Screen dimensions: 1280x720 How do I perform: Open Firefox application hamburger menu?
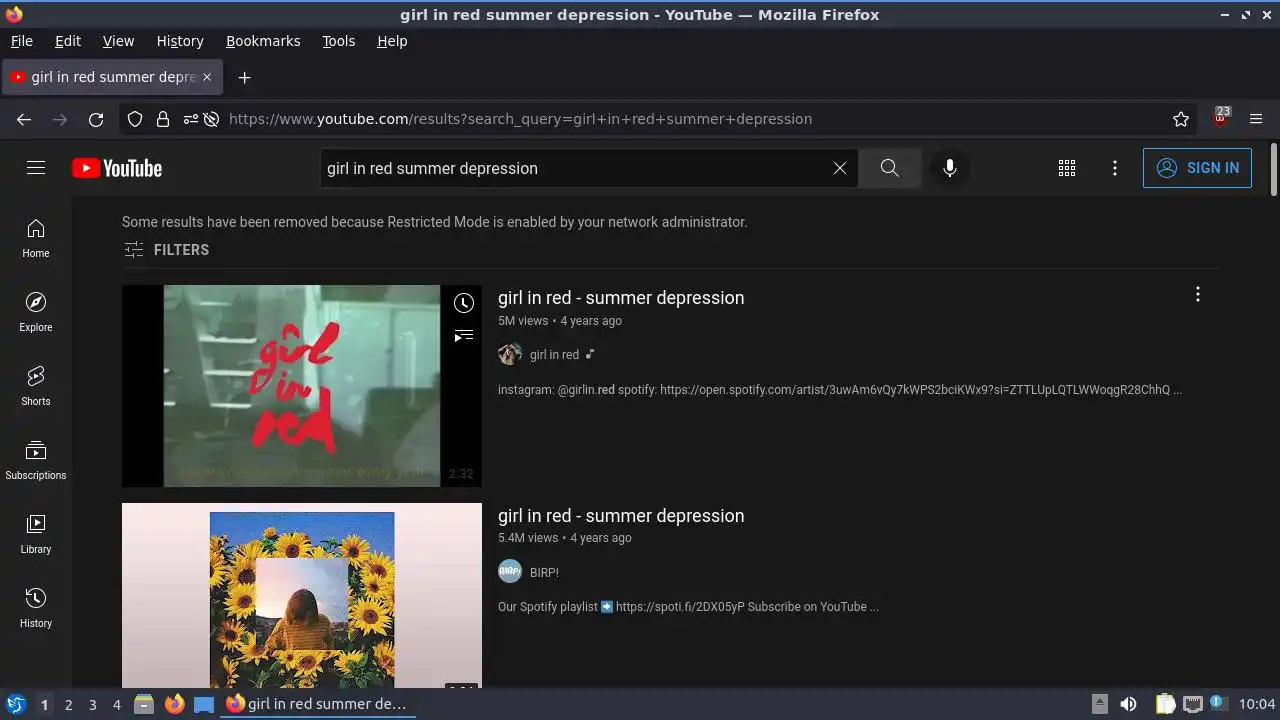pyautogui.click(x=1257, y=119)
